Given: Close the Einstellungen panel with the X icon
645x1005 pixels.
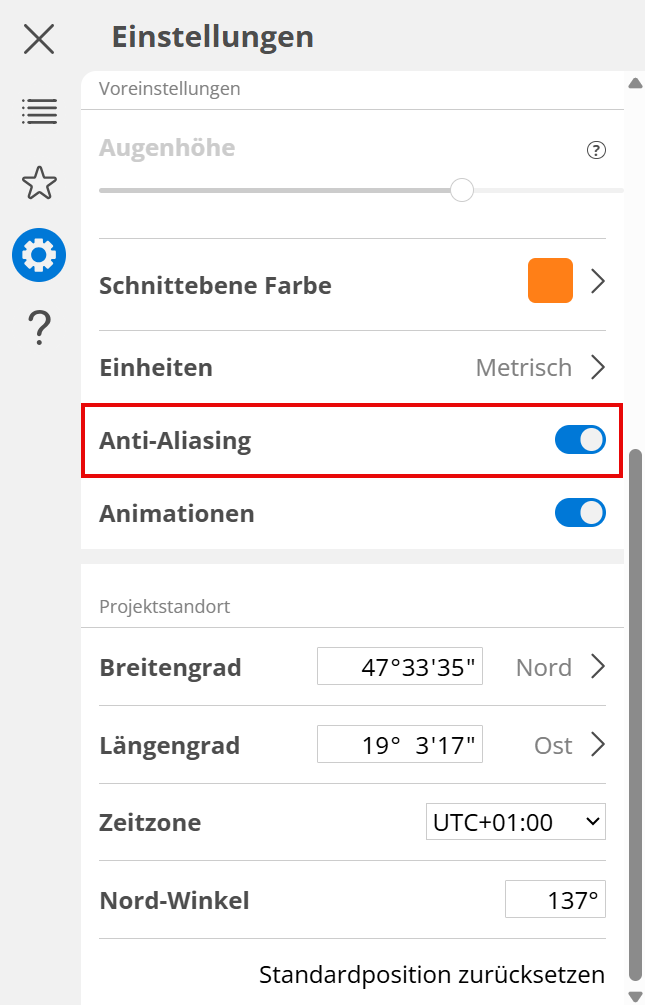Looking at the screenshot, I should (39, 39).
